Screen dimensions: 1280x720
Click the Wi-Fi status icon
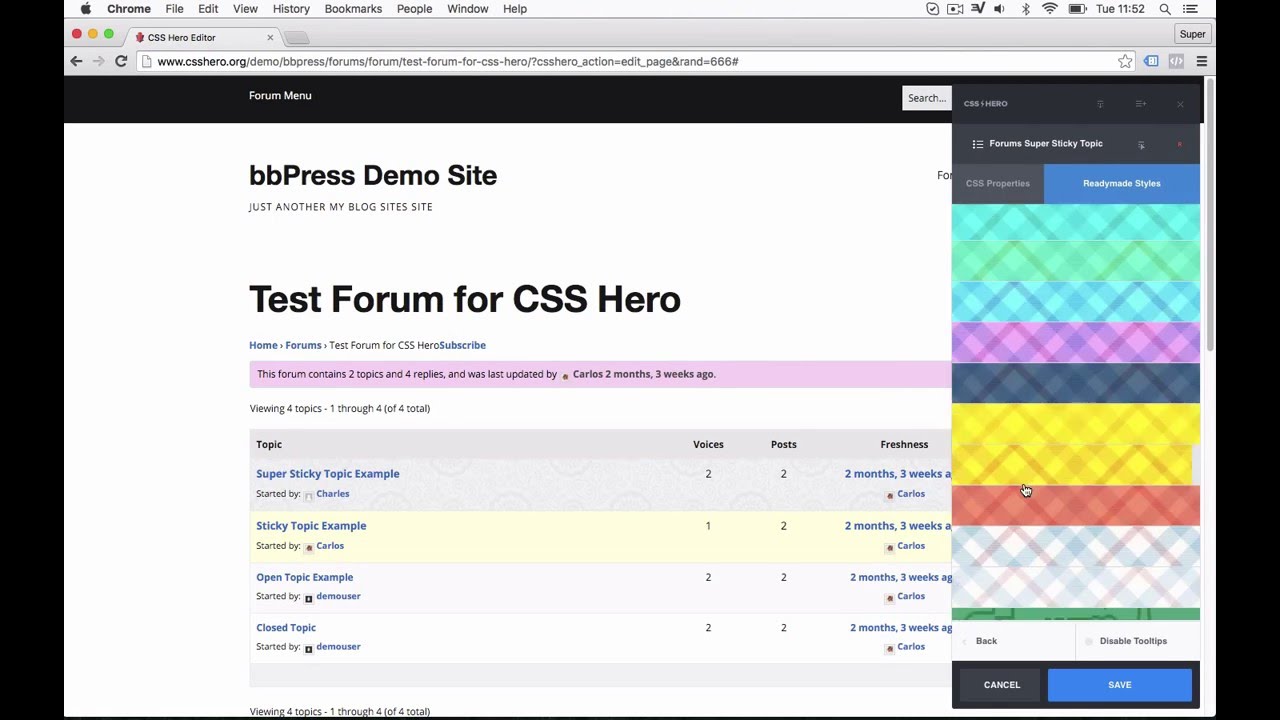tap(1050, 9)
